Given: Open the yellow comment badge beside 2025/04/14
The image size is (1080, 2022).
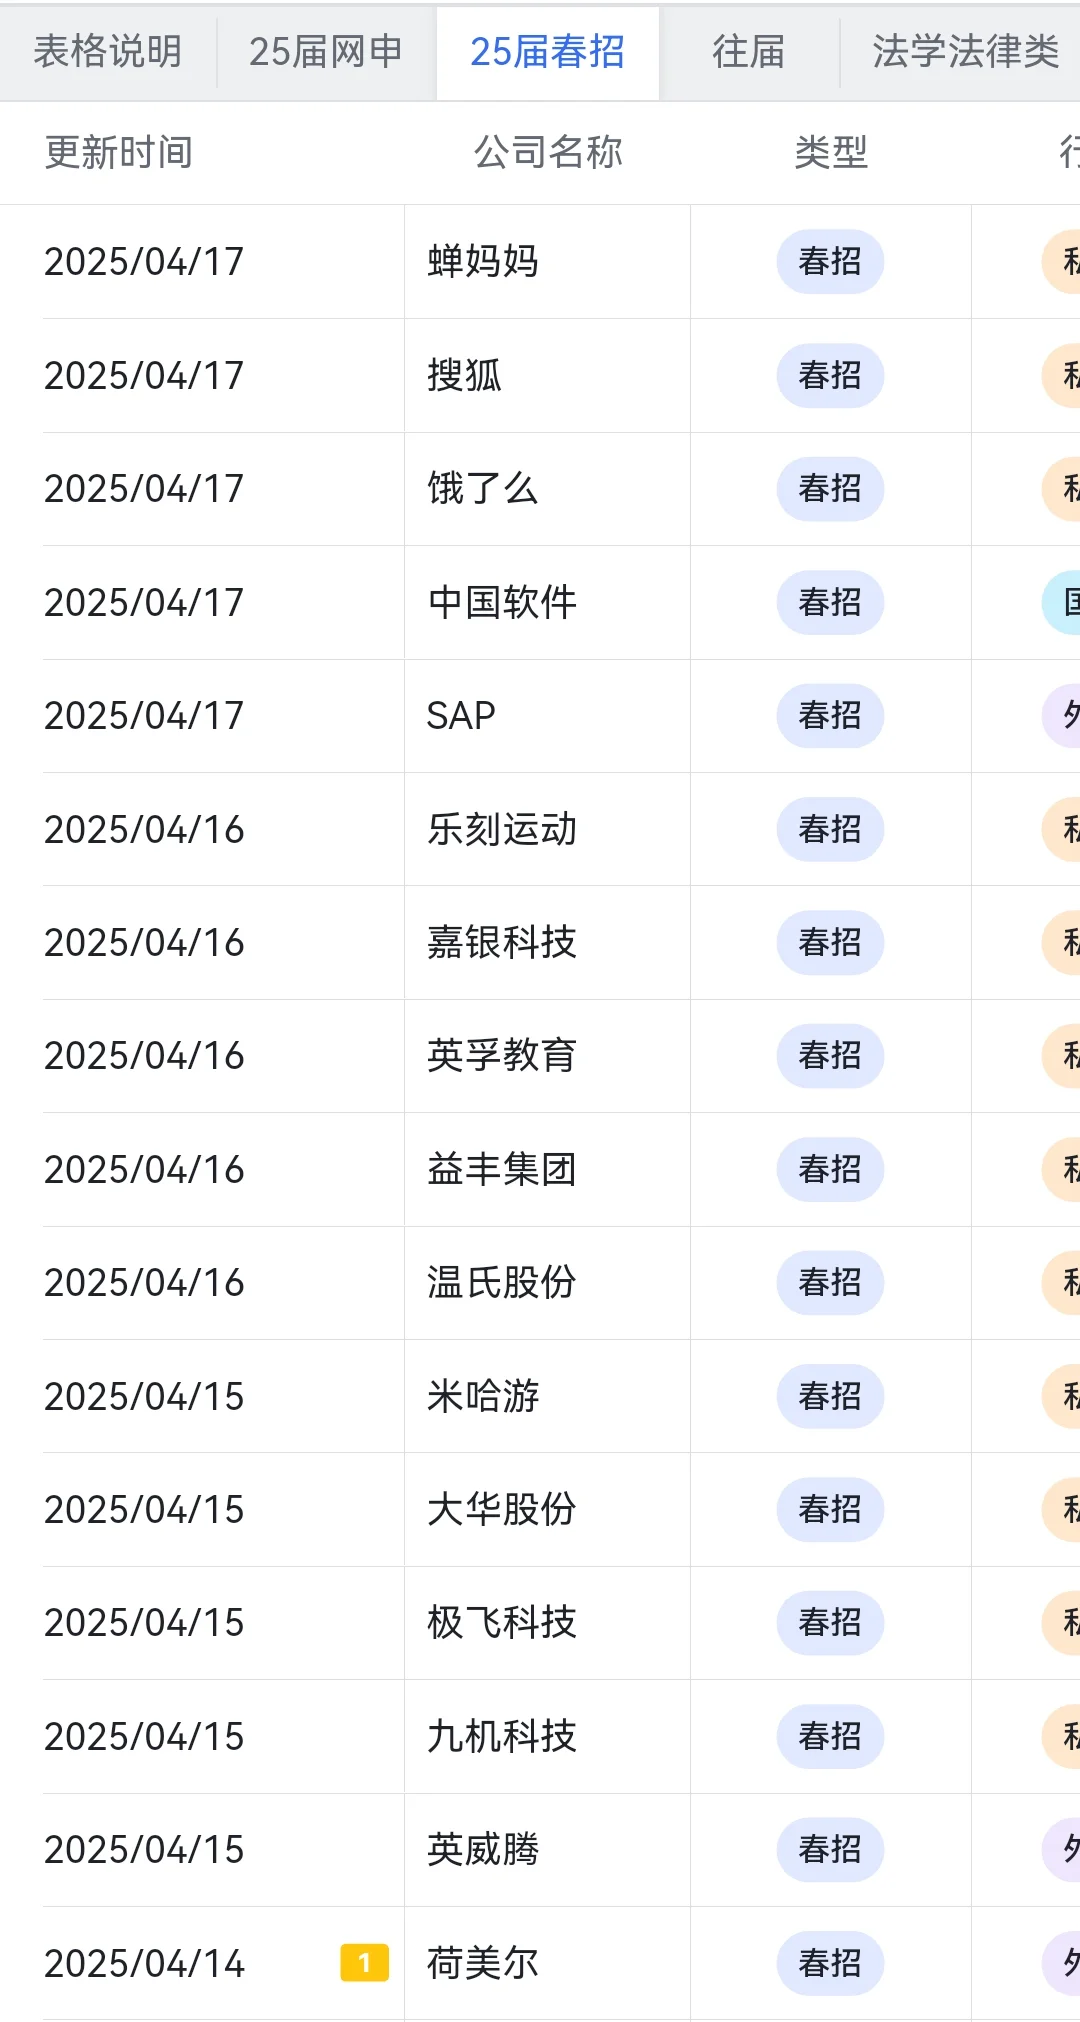Looking at the screenshot, I should [365, 1963].
